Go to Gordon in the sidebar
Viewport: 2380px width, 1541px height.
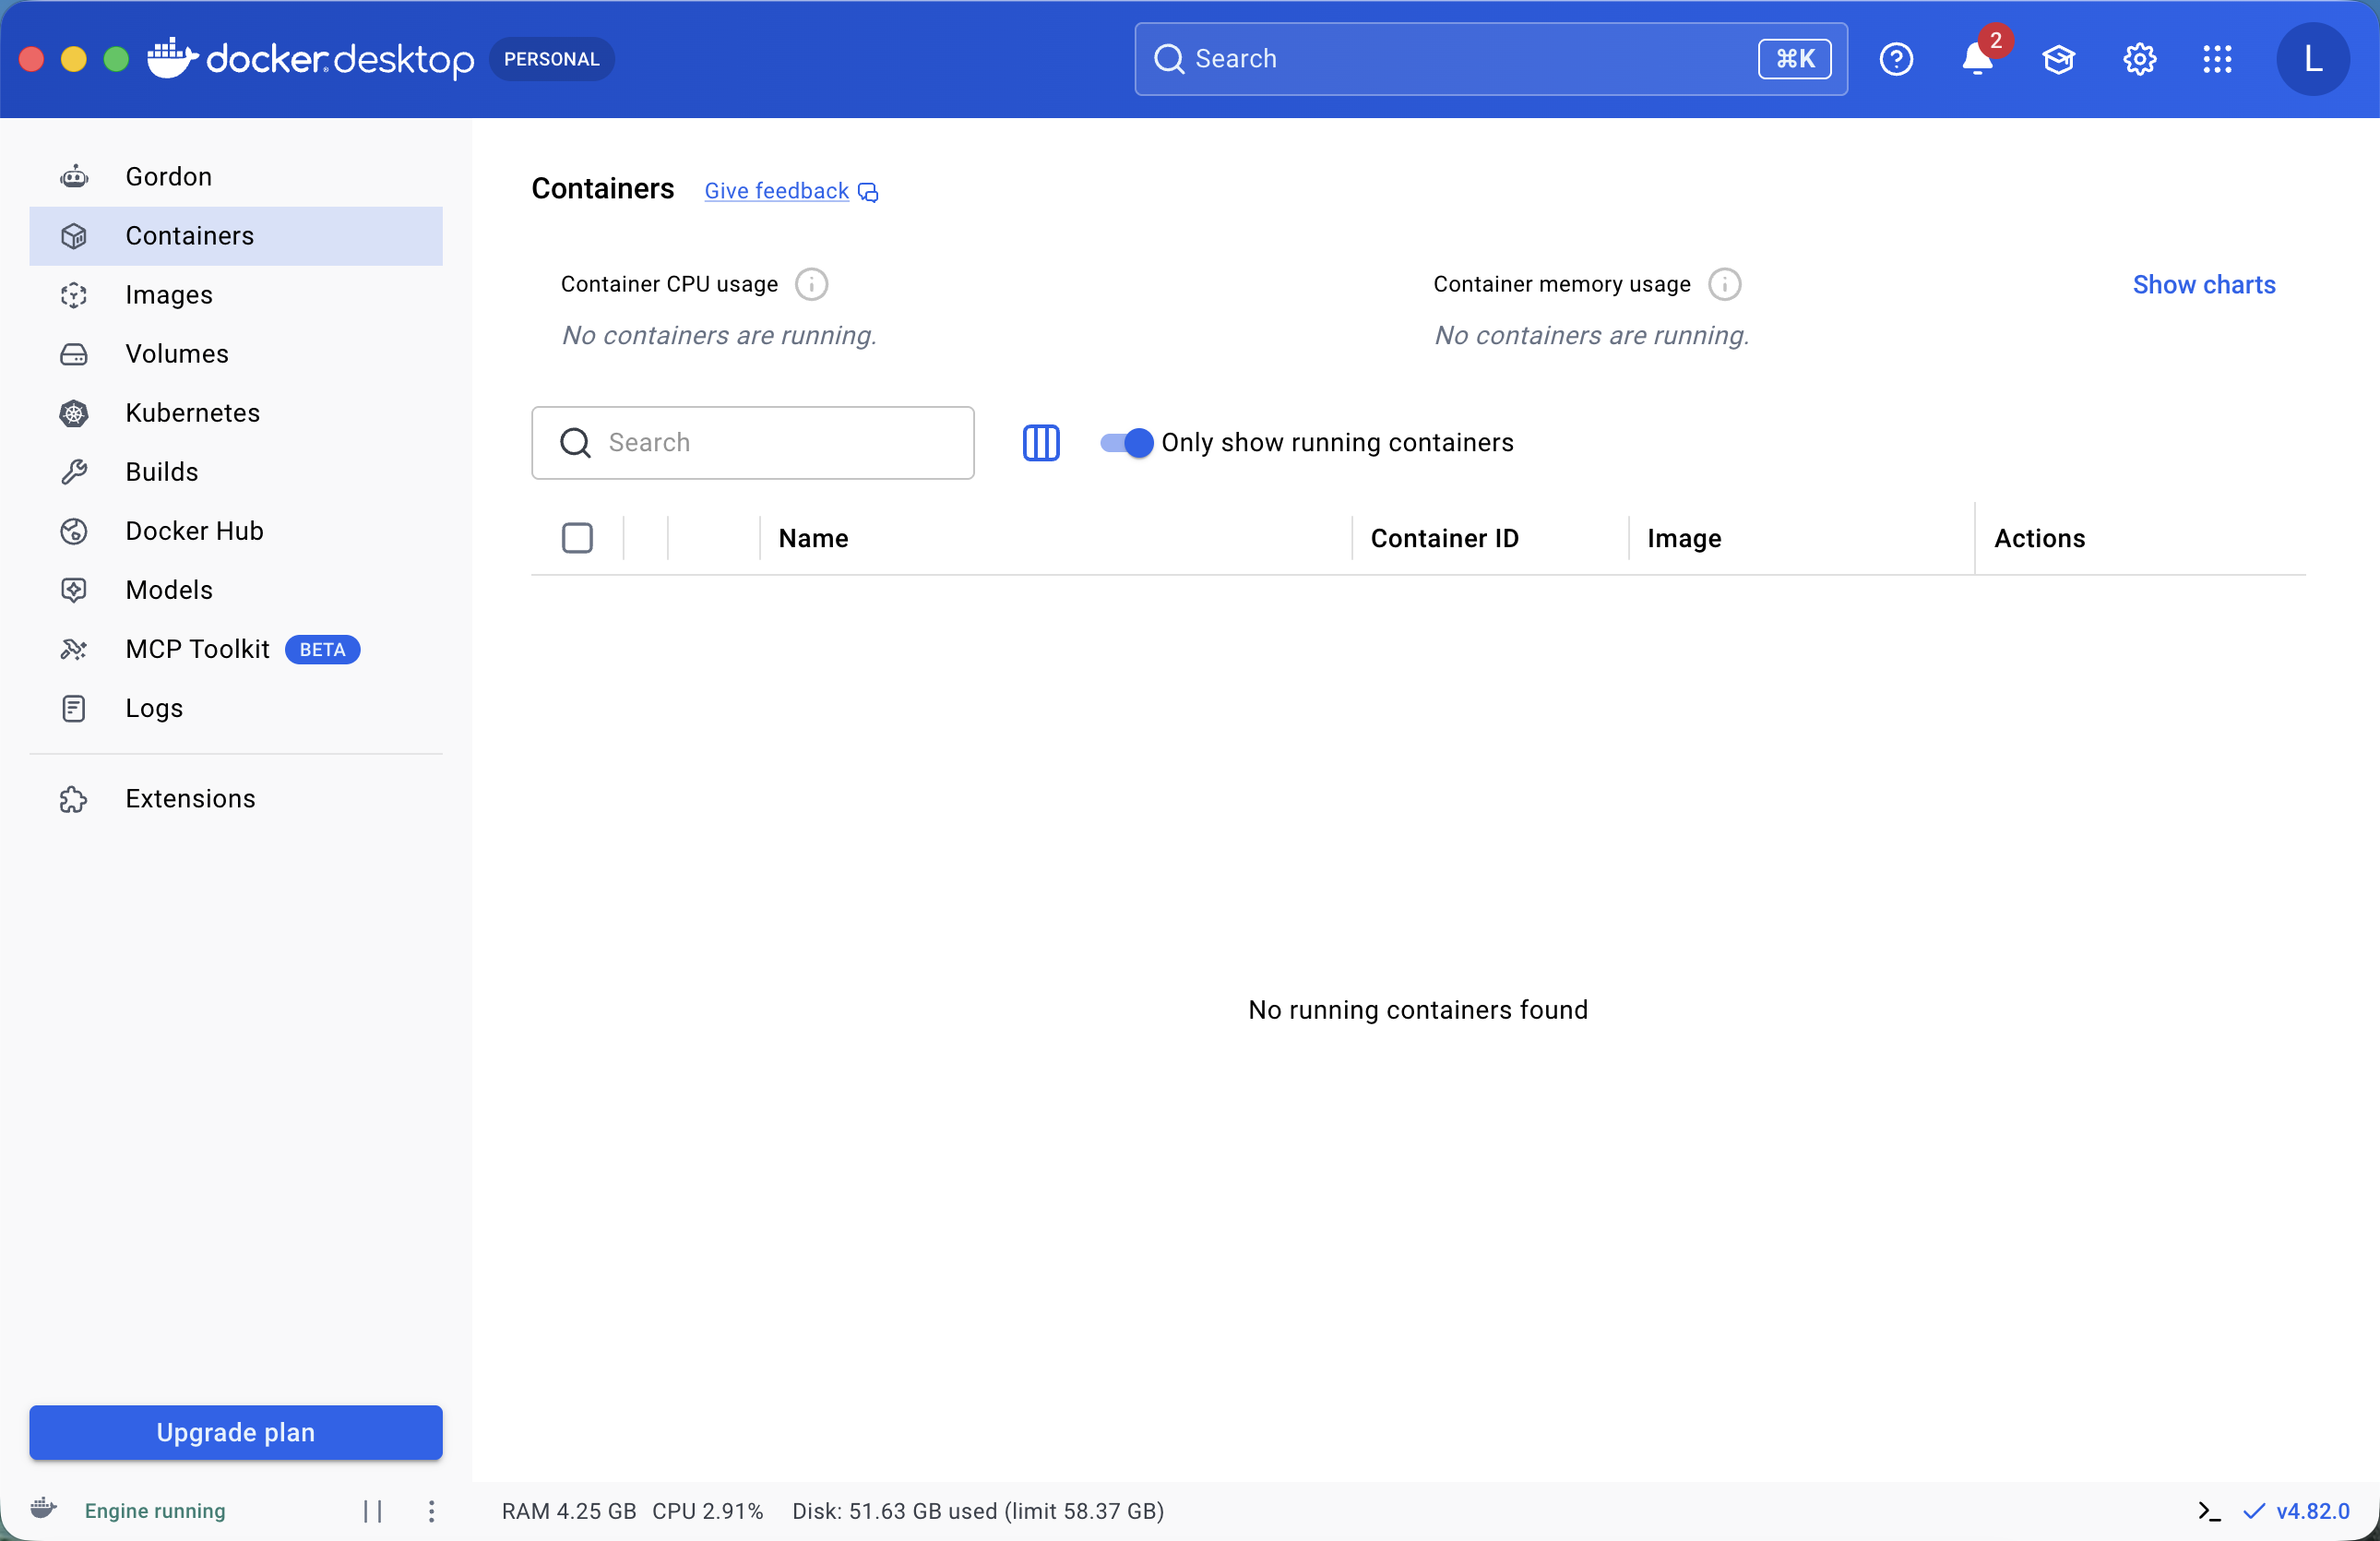236,177
